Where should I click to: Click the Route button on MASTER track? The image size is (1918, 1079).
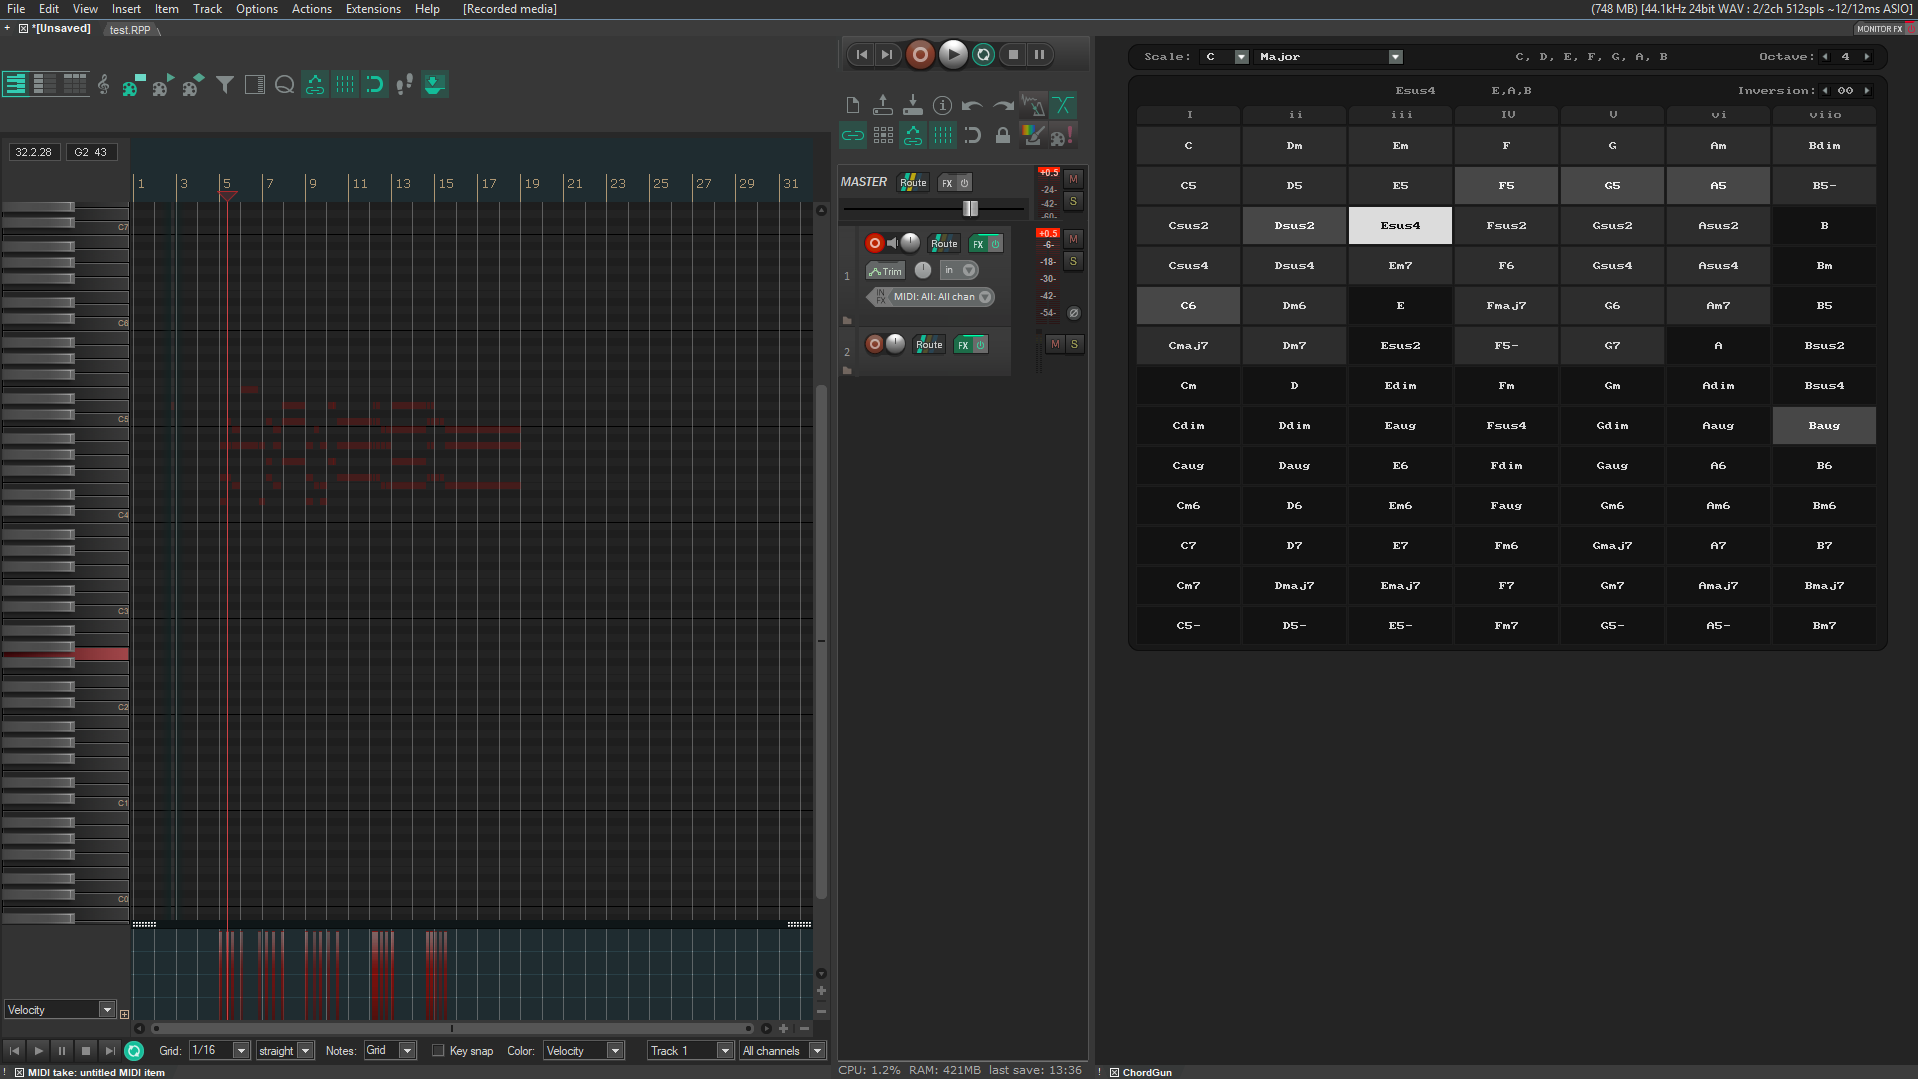[x=913, y=183]
